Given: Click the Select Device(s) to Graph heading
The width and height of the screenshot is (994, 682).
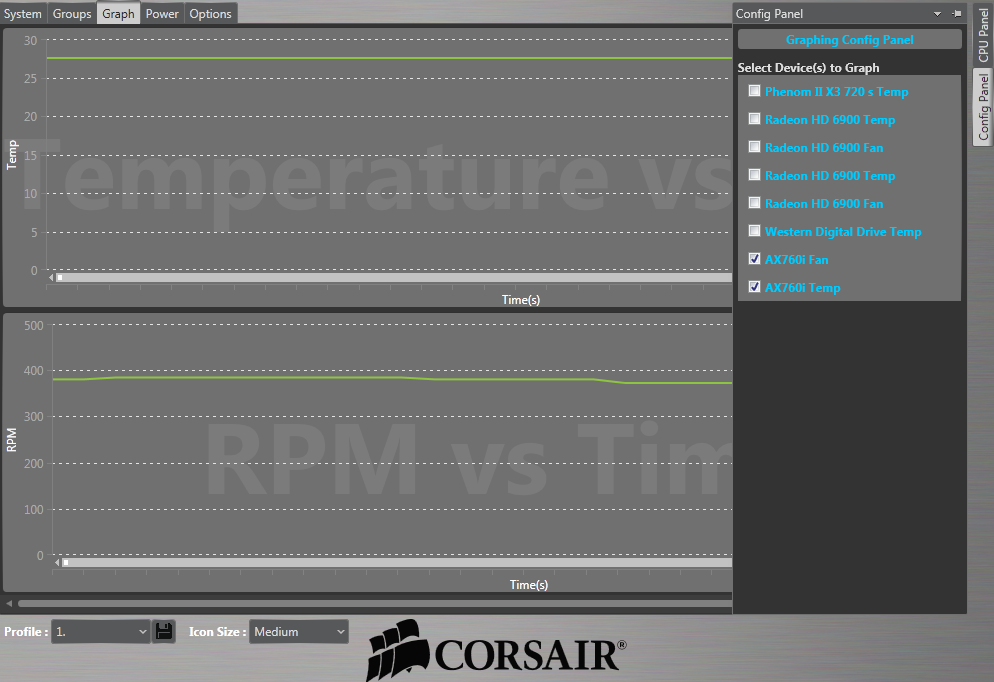Looking at the screenshot, I should (808, 68).
